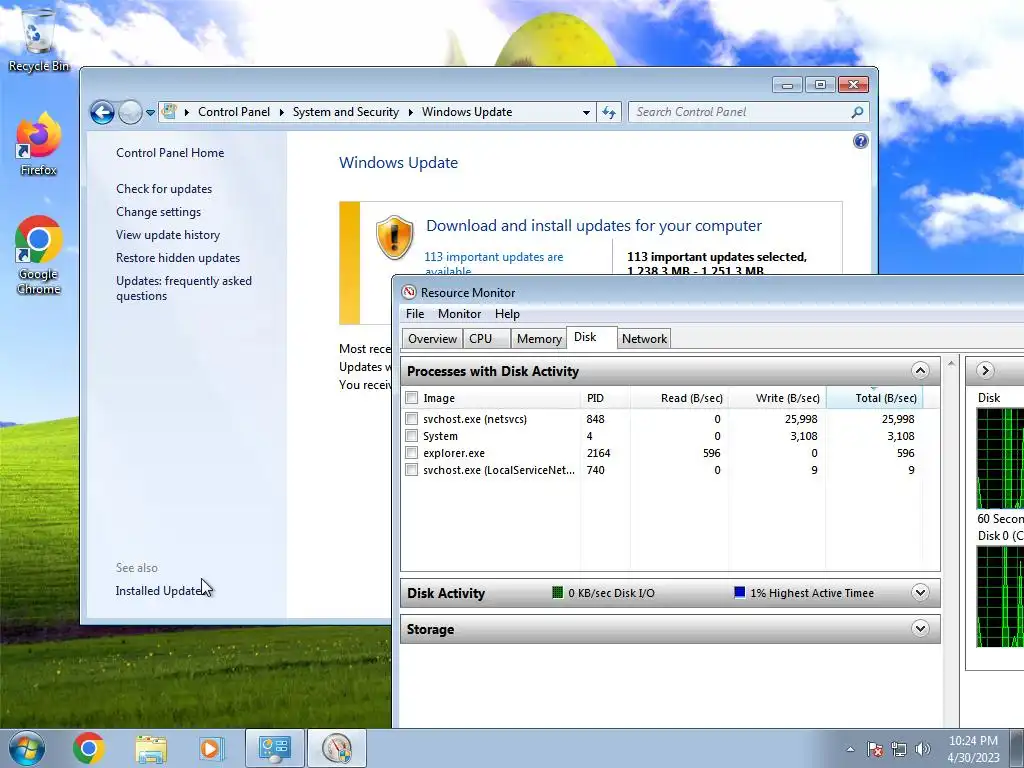Open Updates: frequently asked questions link
The image size is (1024, 768).
pos(184,288)
